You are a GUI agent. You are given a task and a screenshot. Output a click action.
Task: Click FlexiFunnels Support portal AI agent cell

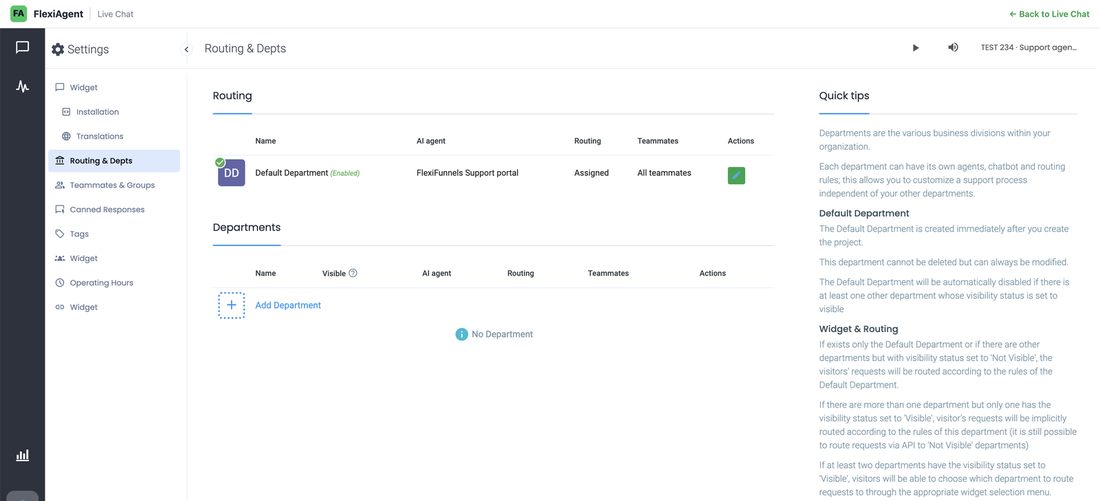tap(467, 173)
